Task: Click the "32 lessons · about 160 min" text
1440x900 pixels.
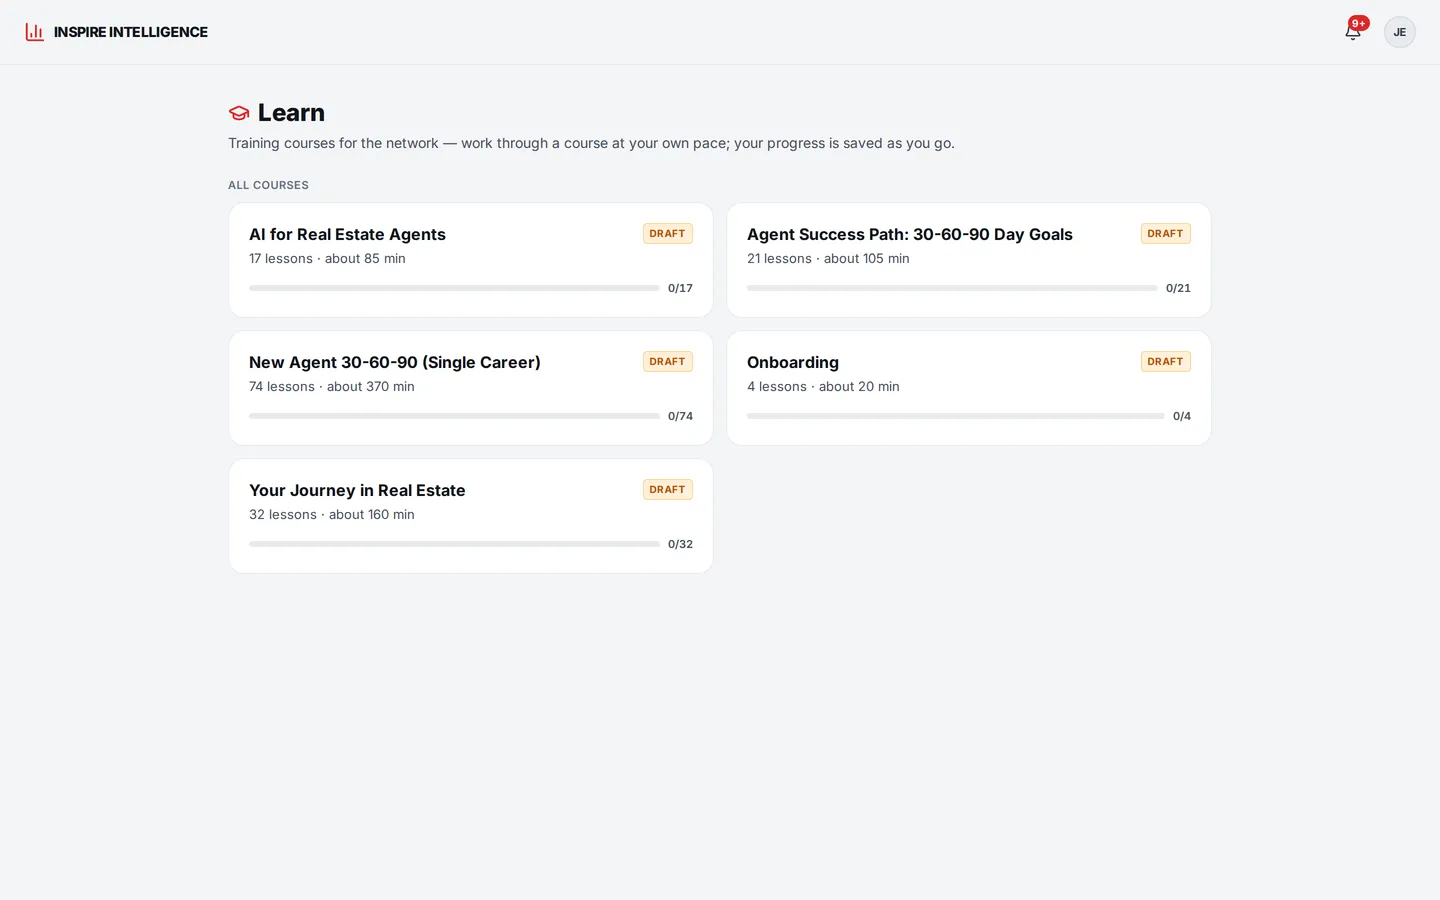Action: 332,515
